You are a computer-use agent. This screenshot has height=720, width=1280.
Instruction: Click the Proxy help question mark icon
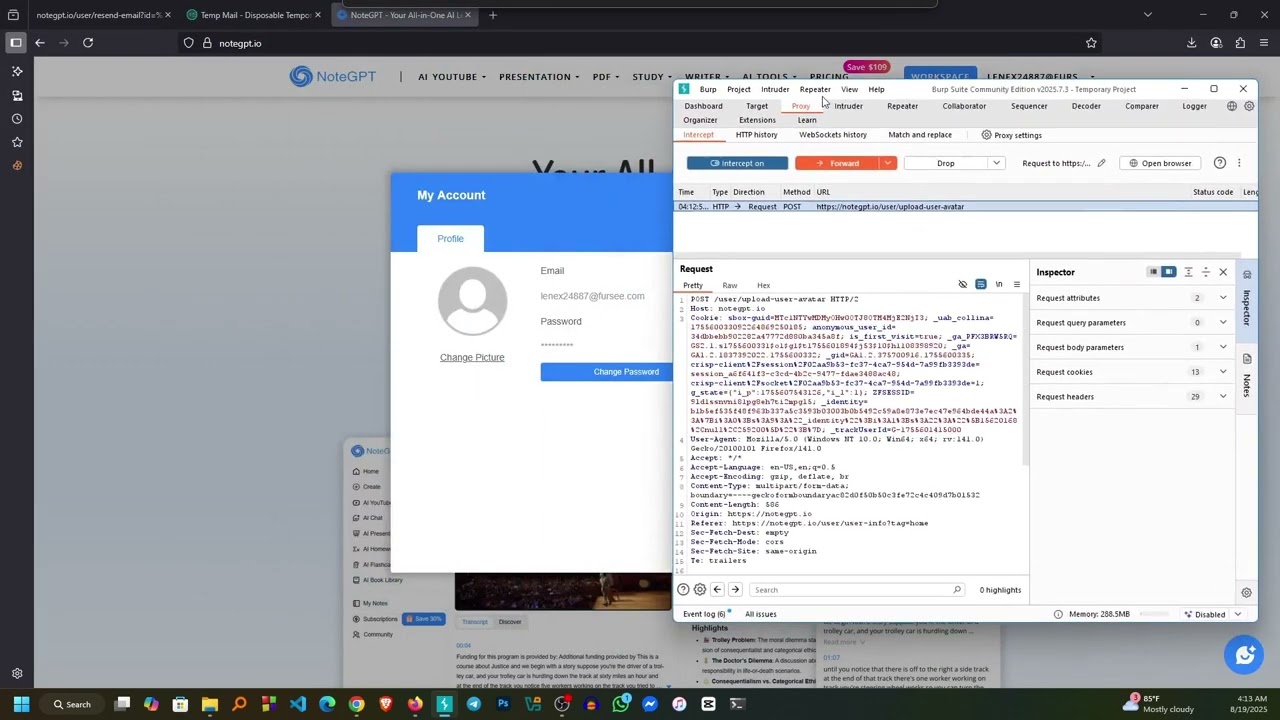coord(1219,163)
